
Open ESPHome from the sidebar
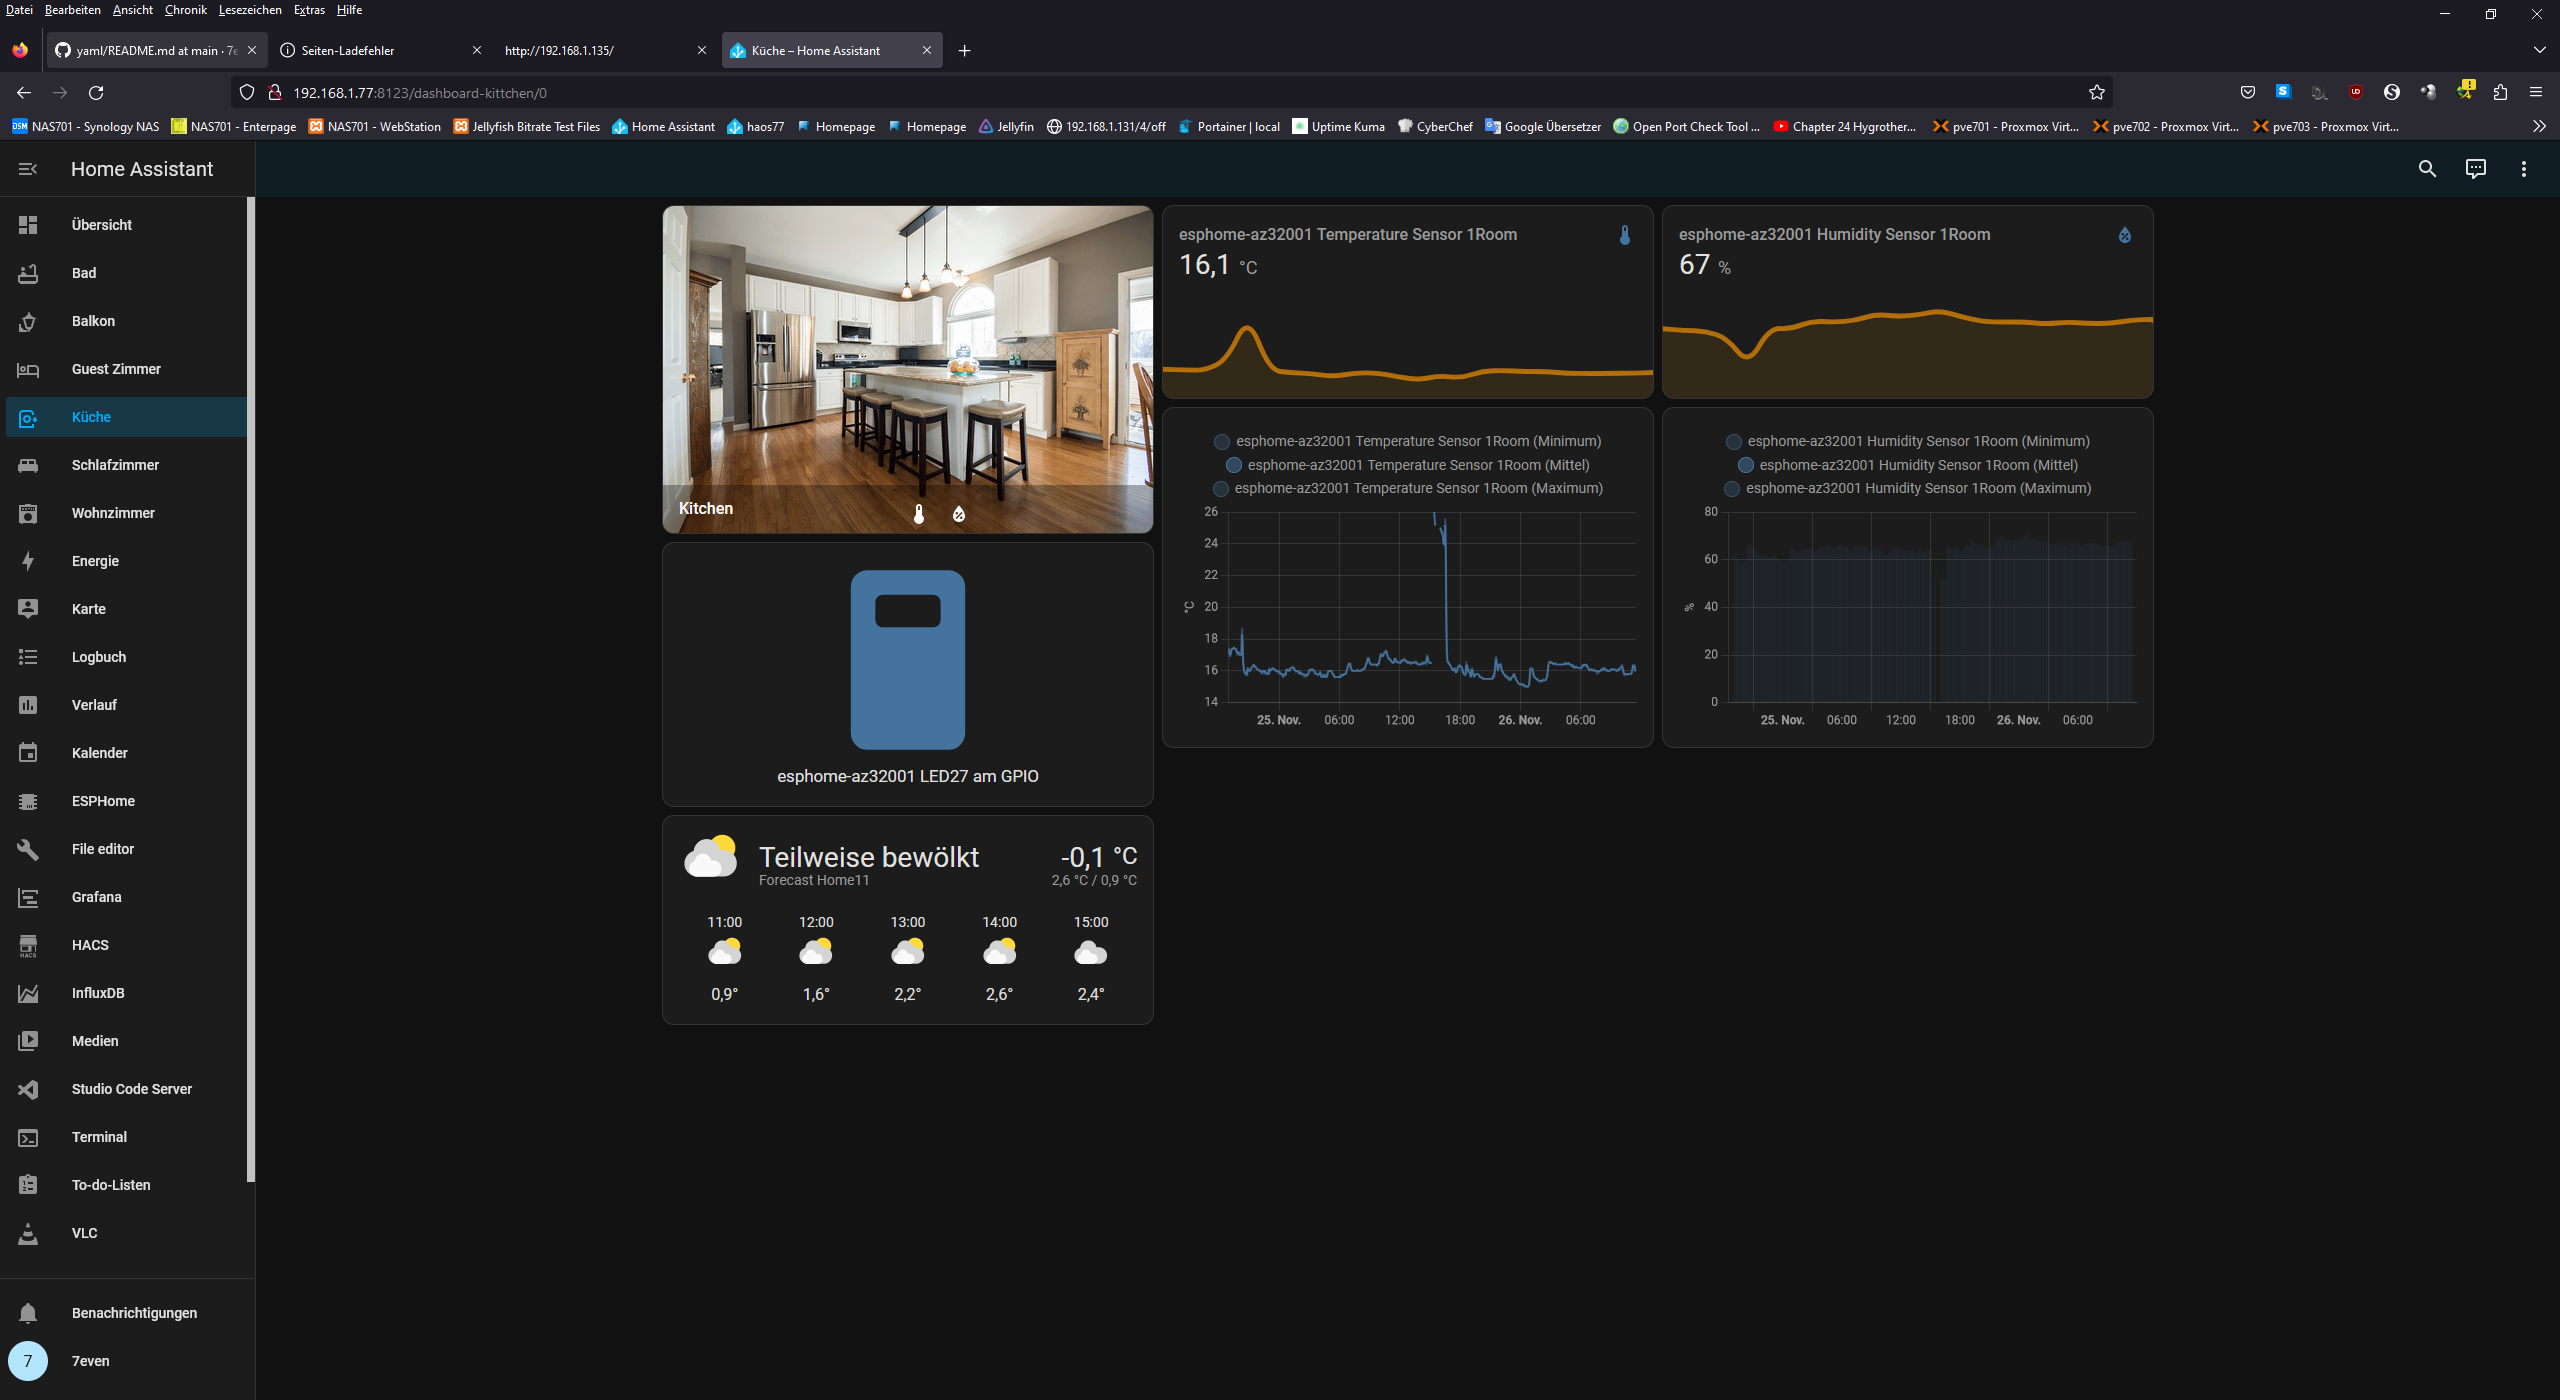pos(103,801)
